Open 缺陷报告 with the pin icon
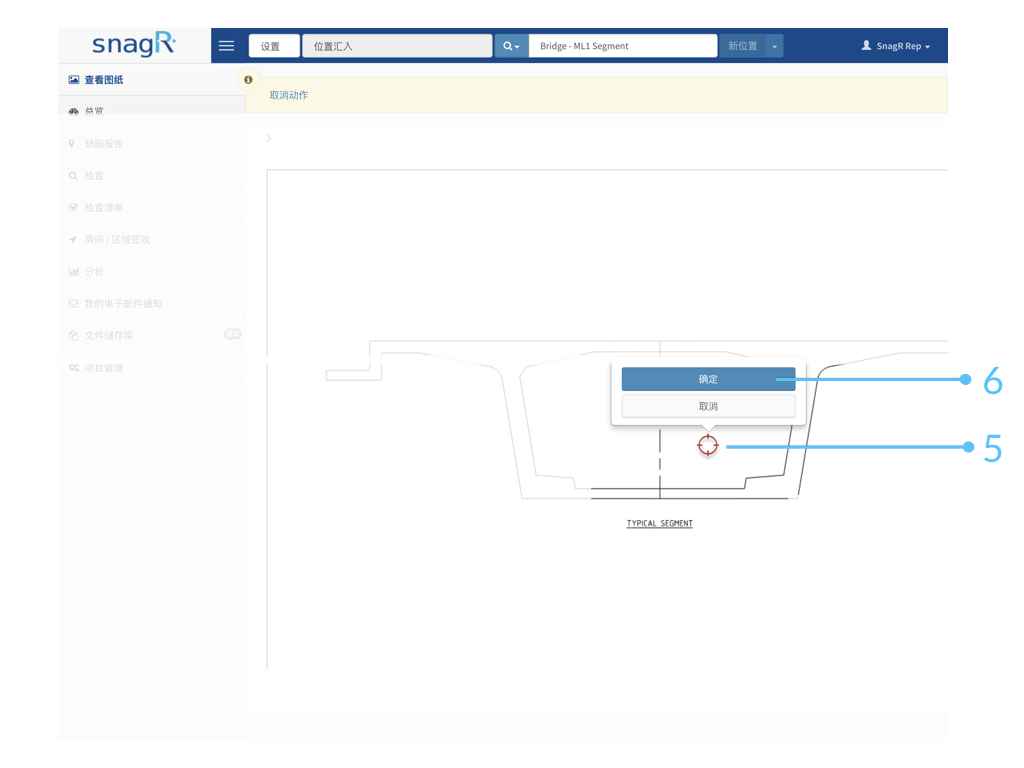The width and height of the screenshot is (1024, 768). point(152,144)
